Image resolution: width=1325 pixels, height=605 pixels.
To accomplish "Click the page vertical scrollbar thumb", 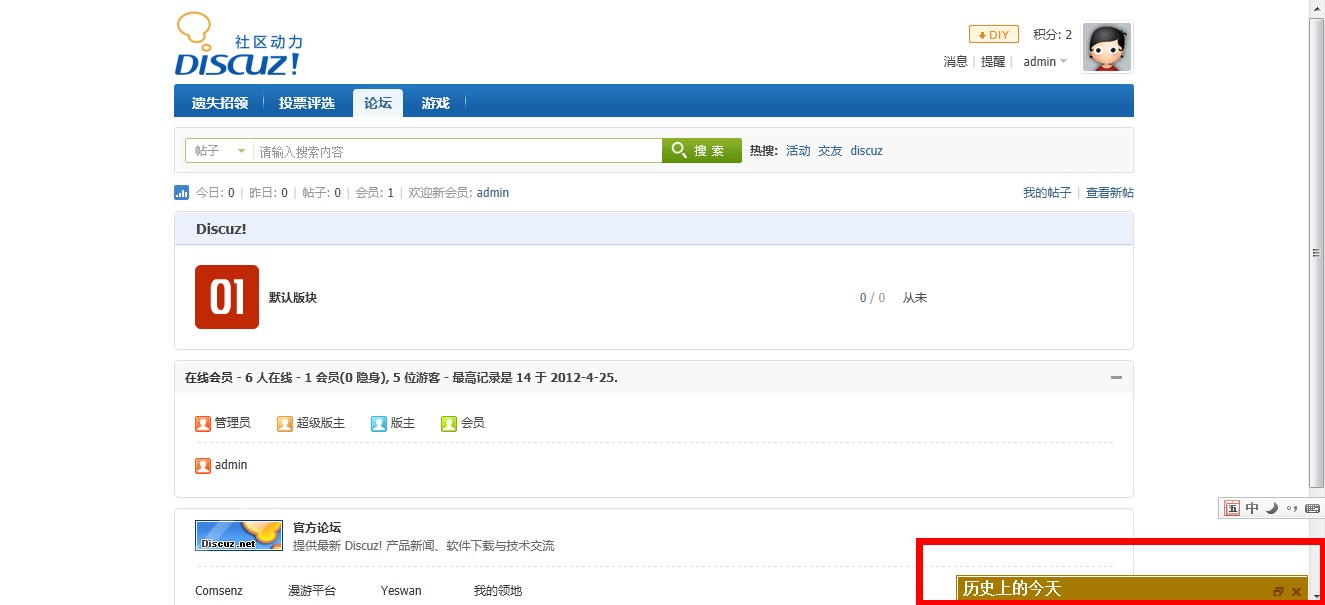I will (x=1316, y=252).
